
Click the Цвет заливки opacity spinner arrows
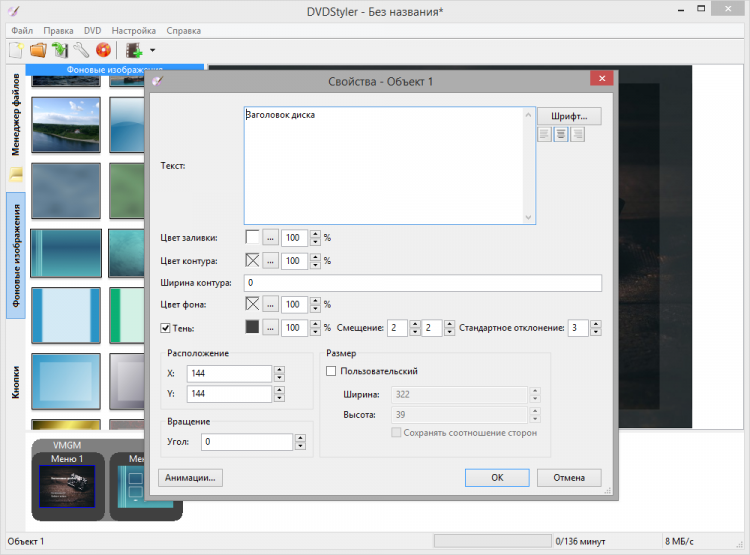[x=315, y=237]
